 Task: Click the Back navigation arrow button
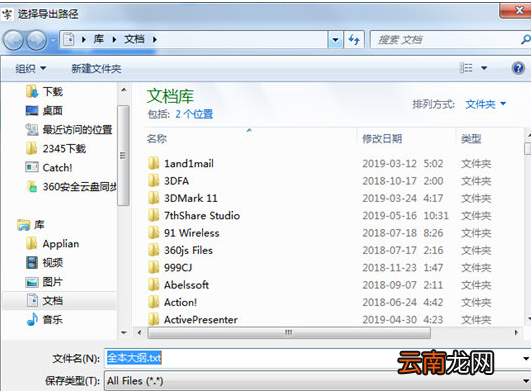click(x=13, y=40)
